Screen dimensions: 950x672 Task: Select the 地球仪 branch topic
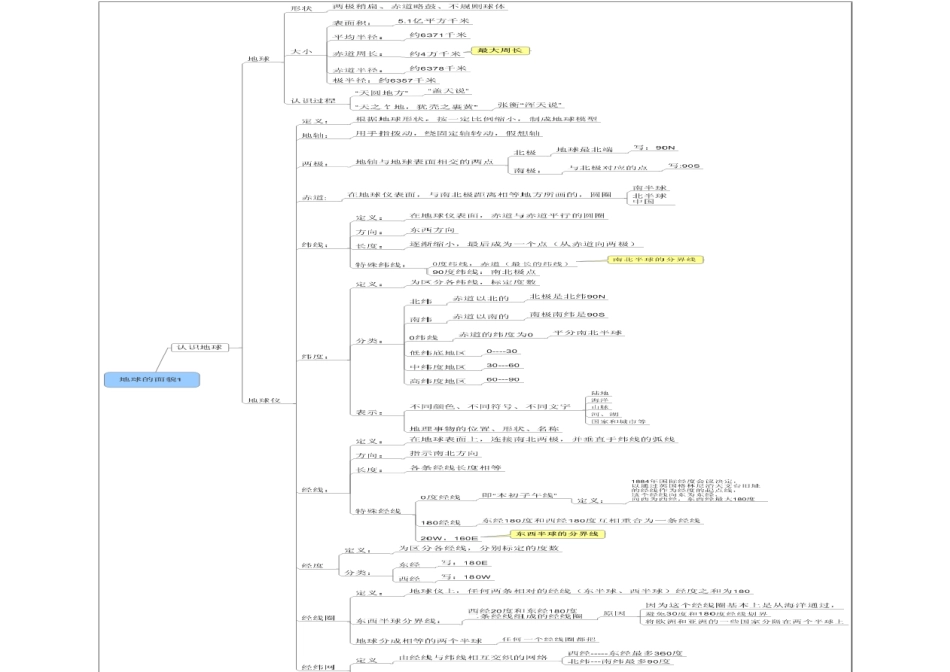[x=264, y=401]
